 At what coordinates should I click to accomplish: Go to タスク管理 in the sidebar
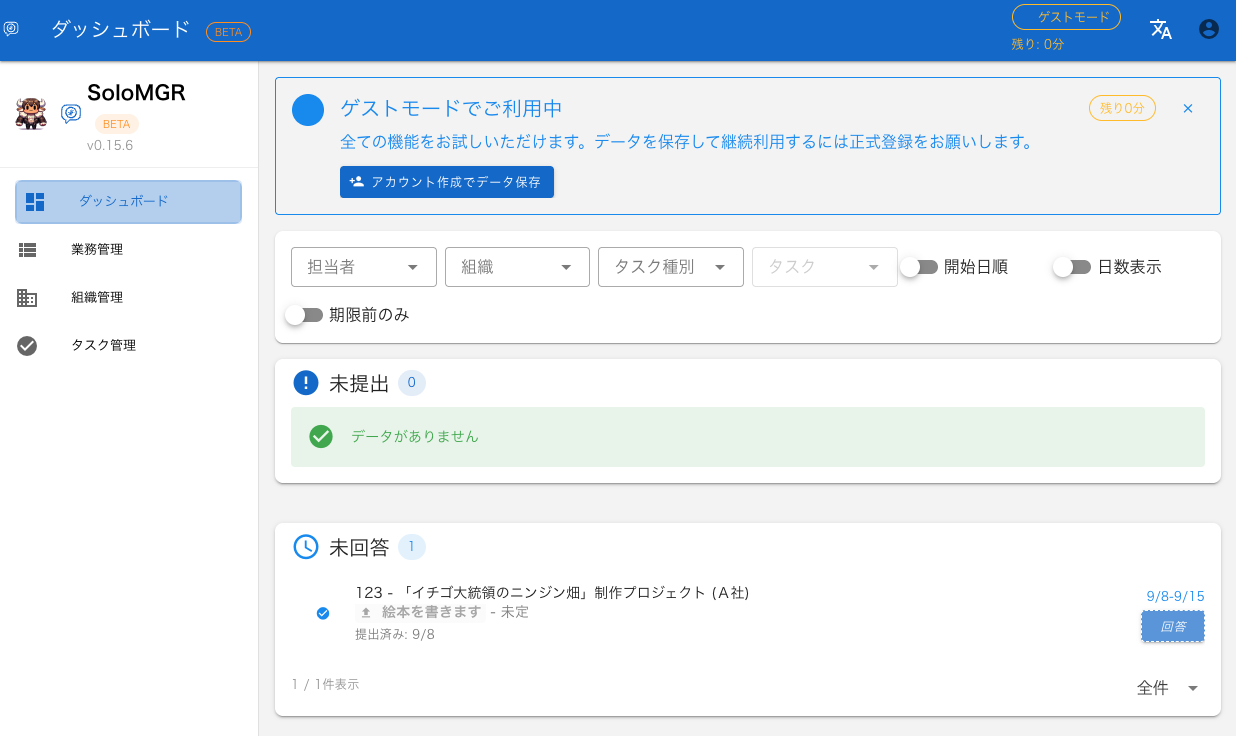[103, 345]
